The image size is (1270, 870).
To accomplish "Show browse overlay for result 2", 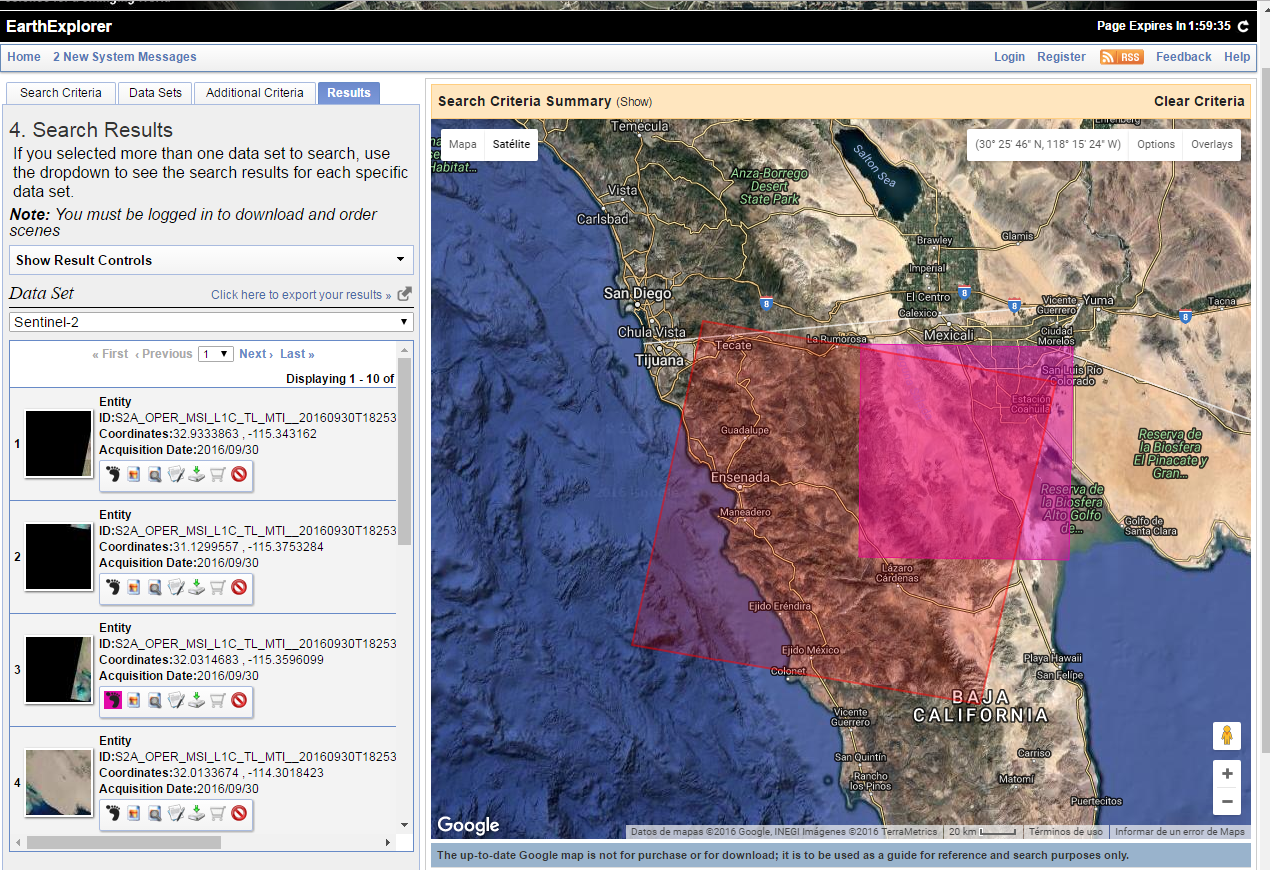I will pyautogui.click(x=134, y=588).
